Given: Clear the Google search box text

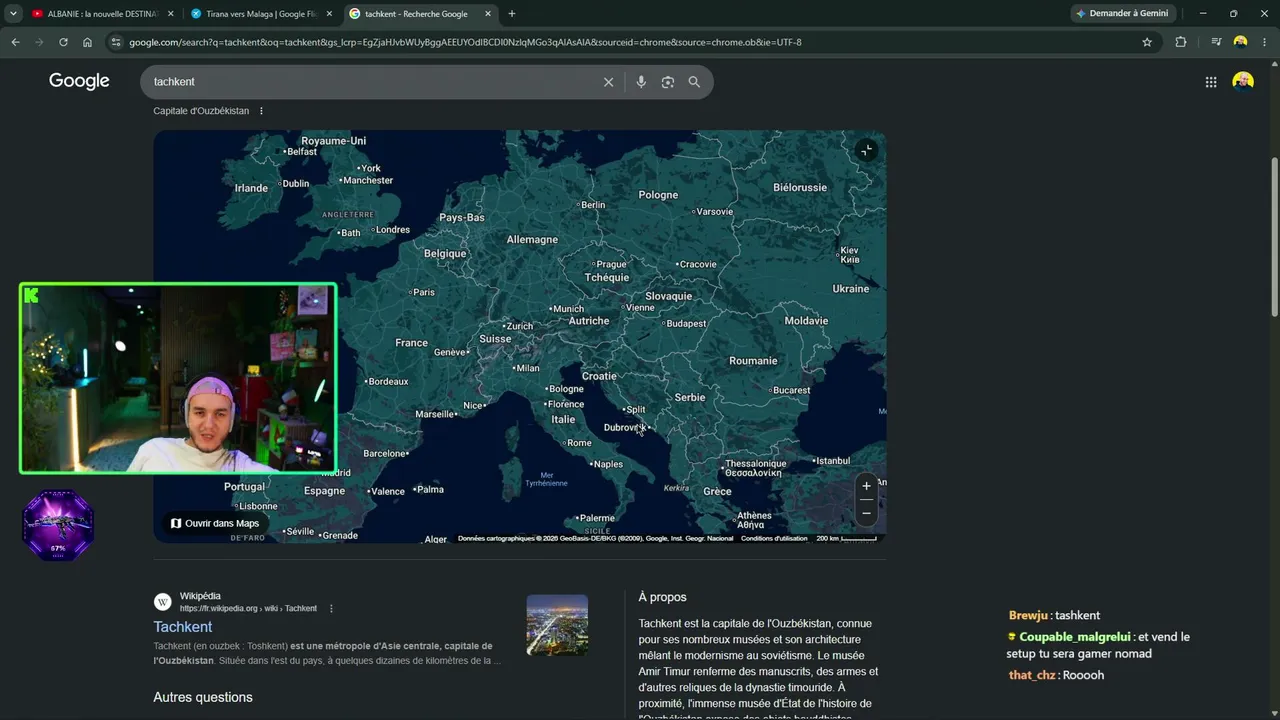Looking at the screenshot, I should (608, 82).
